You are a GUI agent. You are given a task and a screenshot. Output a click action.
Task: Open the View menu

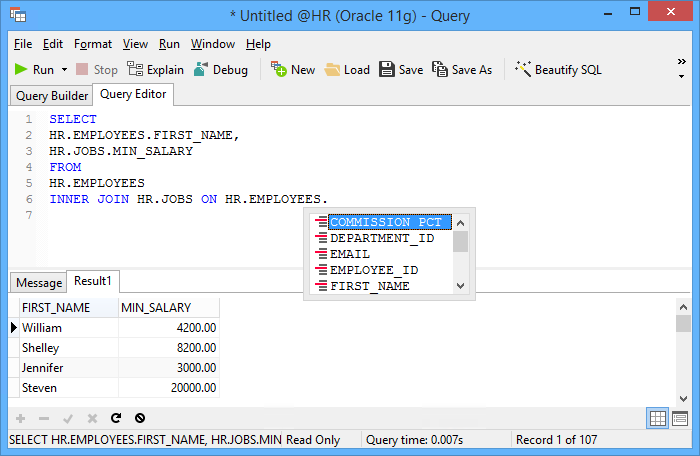tap(135, 44)
